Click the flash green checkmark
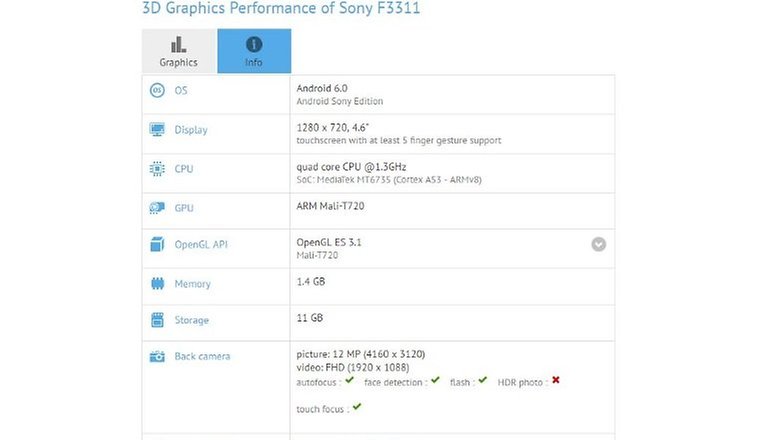The image size is (782, 440). [482, 381]
